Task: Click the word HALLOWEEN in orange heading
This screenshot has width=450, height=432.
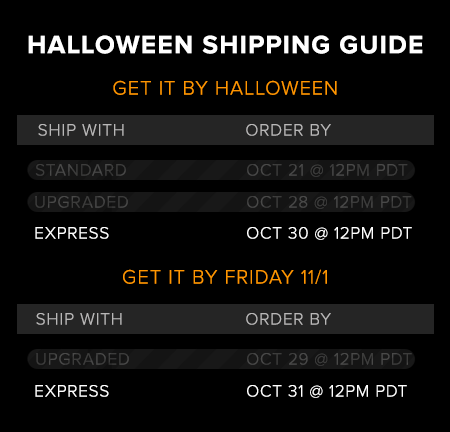Action: pyautogui.click(x=276, y=88)
